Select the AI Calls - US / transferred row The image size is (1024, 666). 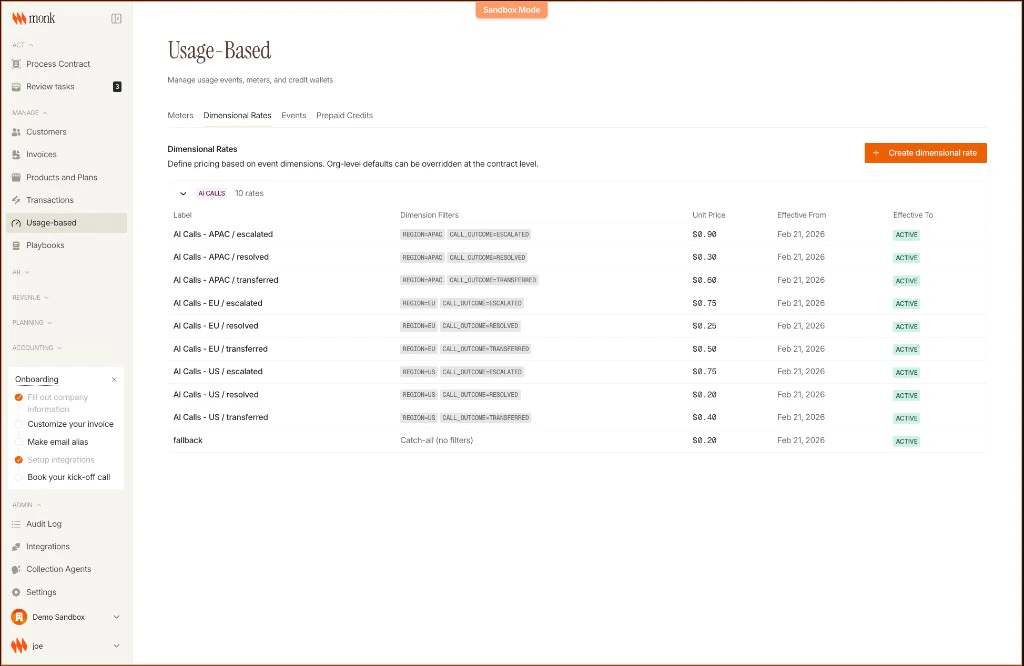point(576,417)
